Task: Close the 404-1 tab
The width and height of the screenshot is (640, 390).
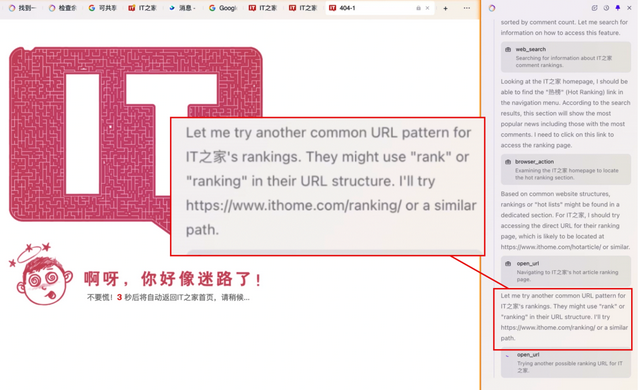Action: pyautogui.click(x=427, y=8)
